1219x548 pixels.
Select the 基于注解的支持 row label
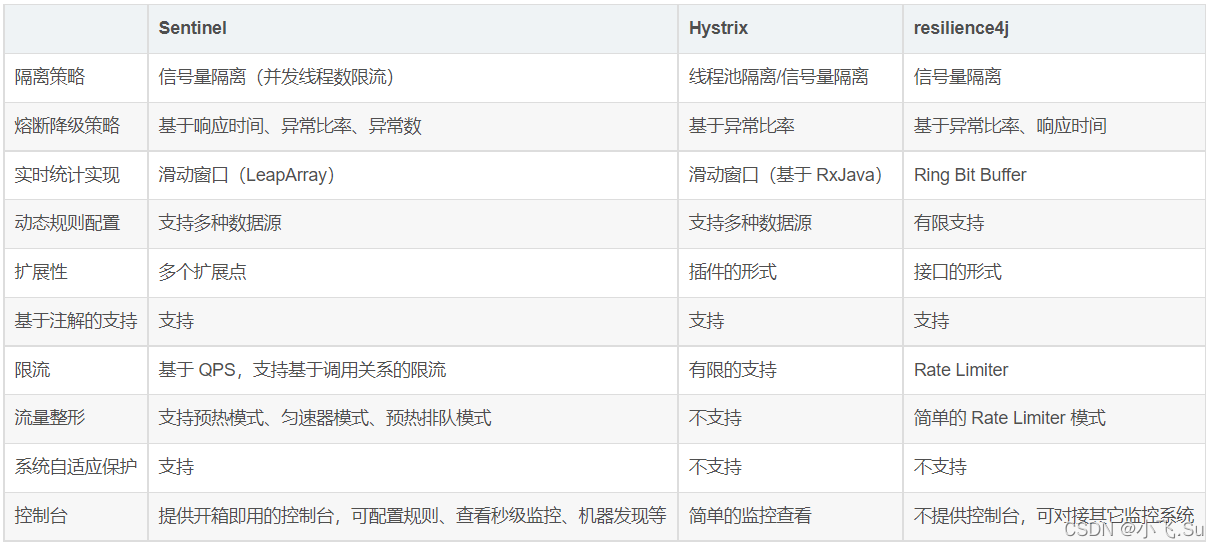click(76, 321)
